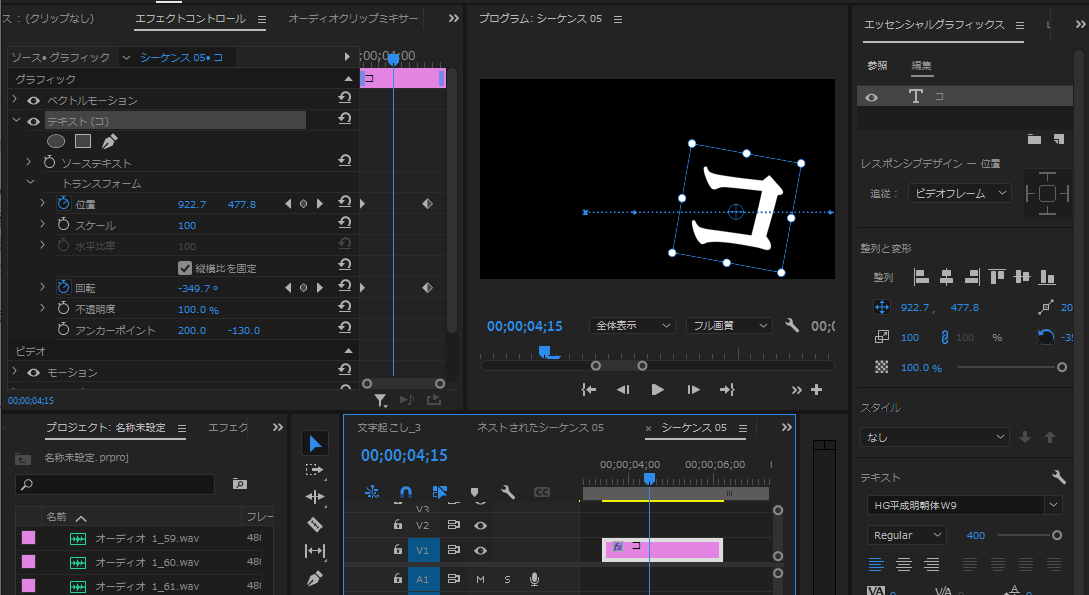
Task: Click the captions CC icon
Action: click(x=541, y=492)
